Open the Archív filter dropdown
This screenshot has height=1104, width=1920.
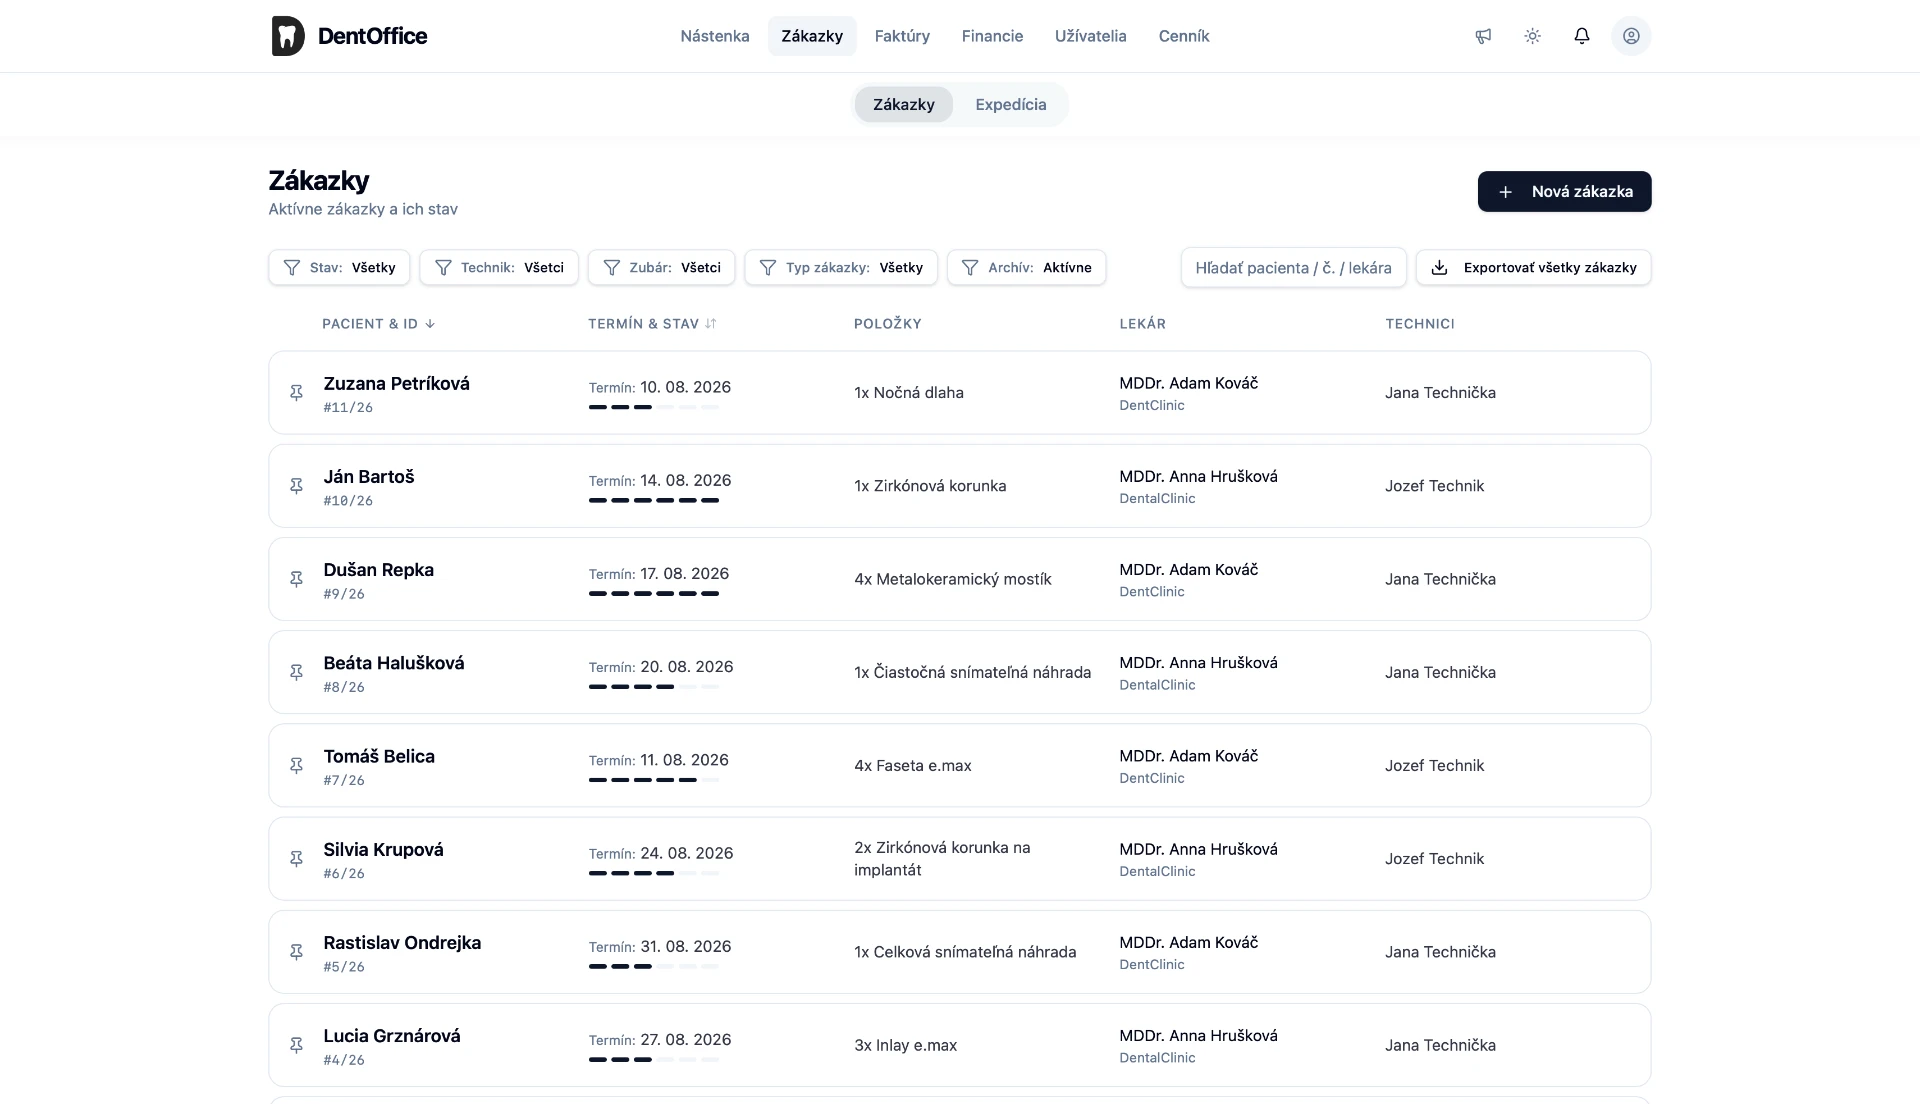[1026, 268]
